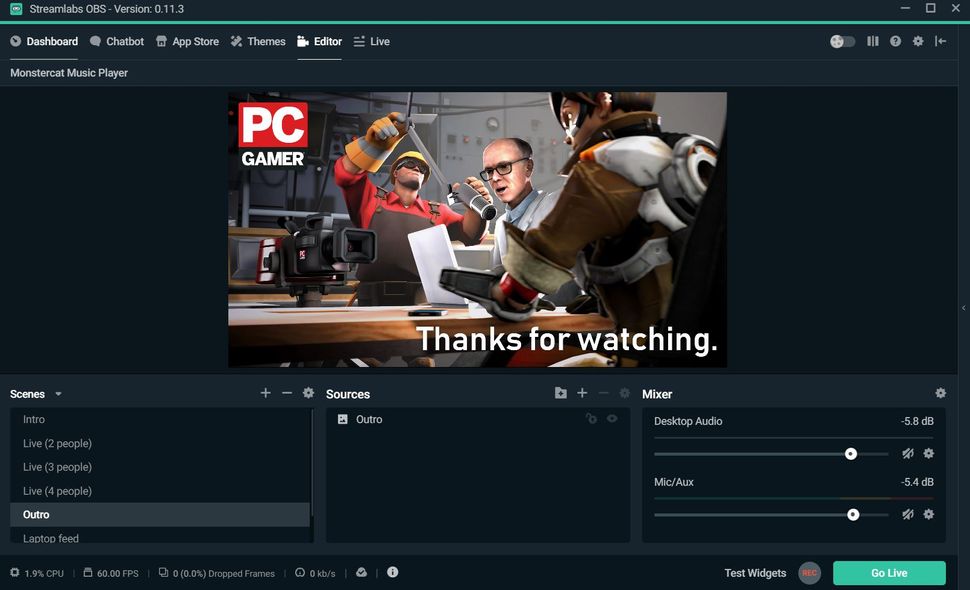The image size is (970, 590).
Task: Collapse the side panel with arrow icon
Action: [941, 41]
